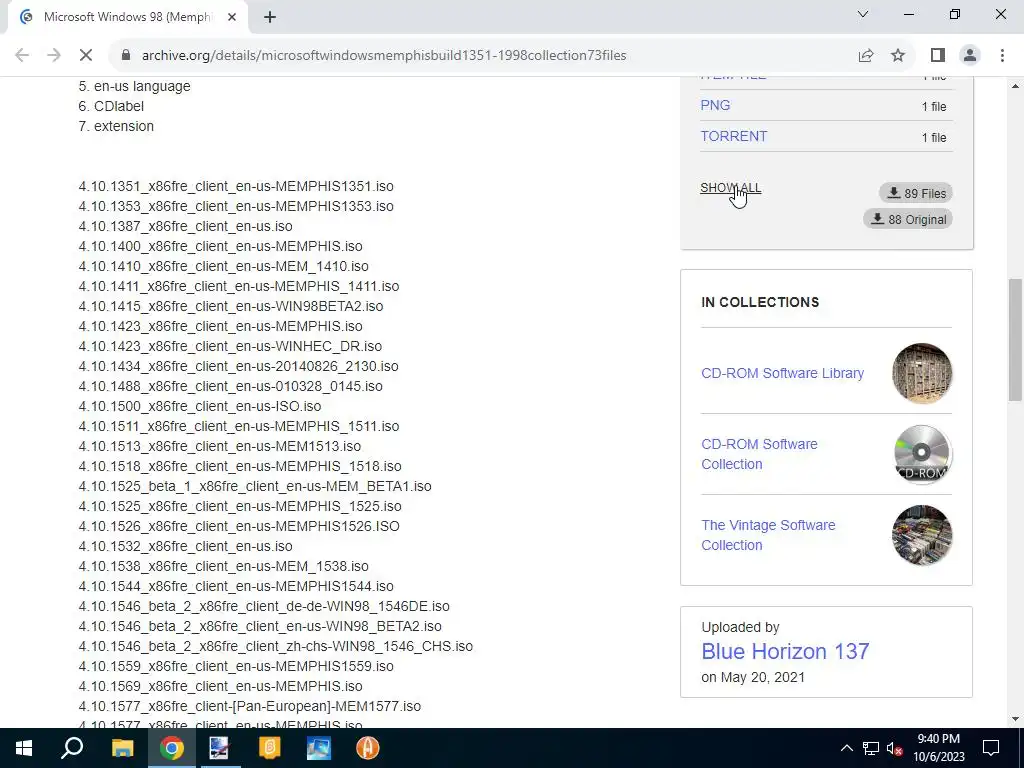
Task: Click Vintage Software Collection thumbnail image
Action: pos(921,535)
